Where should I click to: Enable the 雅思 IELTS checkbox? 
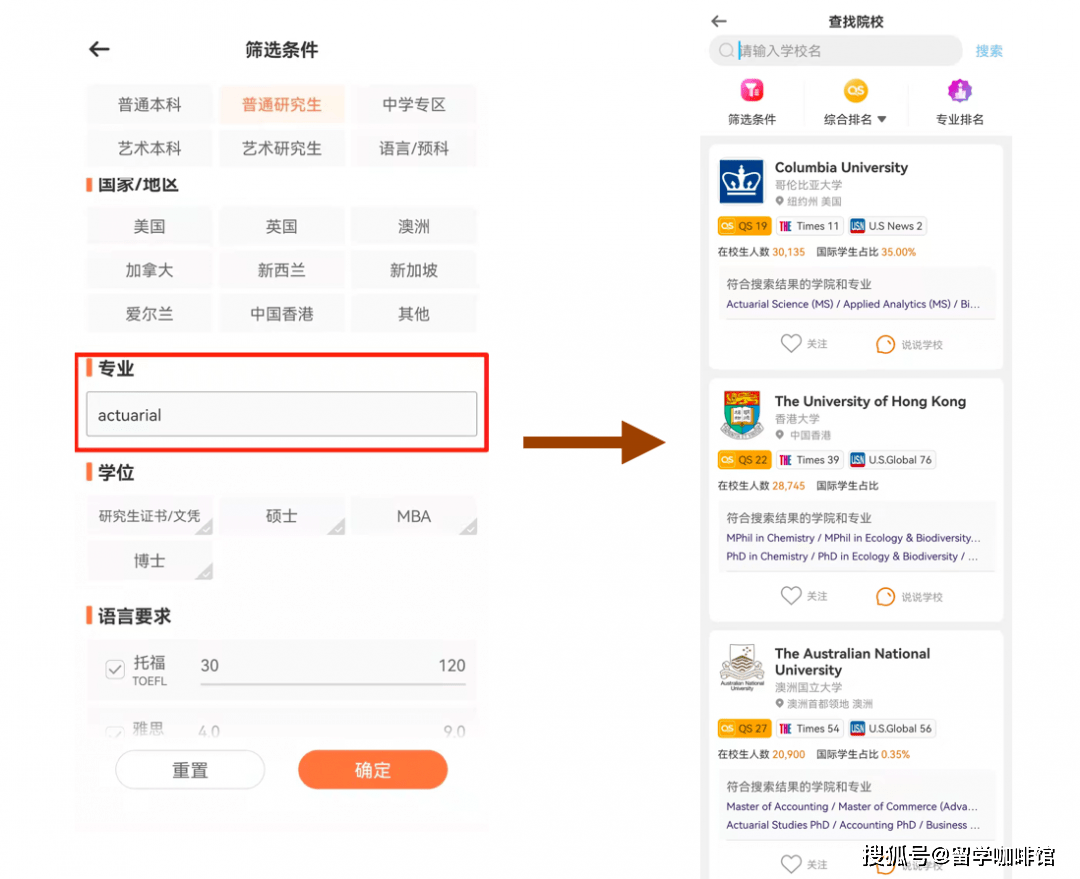click(115, 731)
